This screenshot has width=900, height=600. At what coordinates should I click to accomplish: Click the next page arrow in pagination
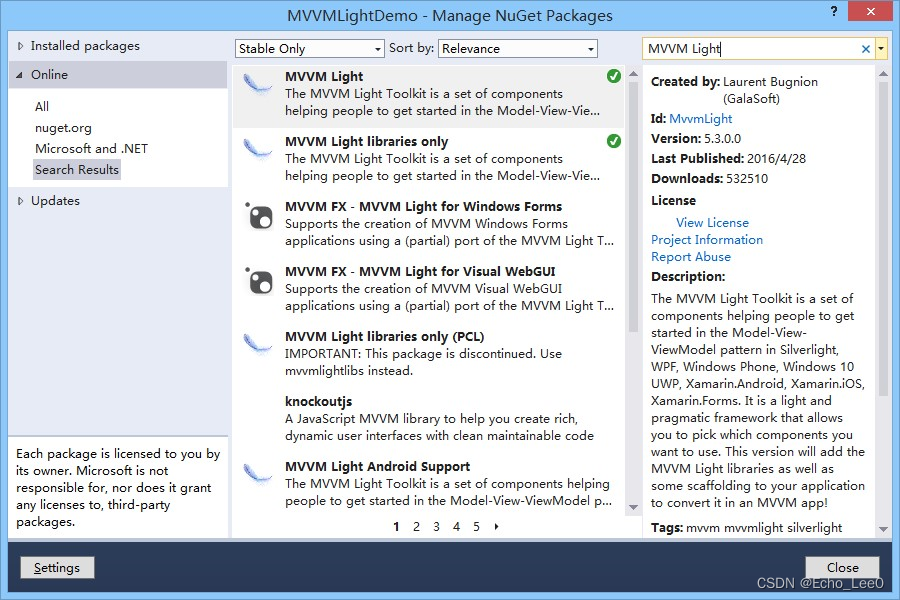(x=496, y=527)
